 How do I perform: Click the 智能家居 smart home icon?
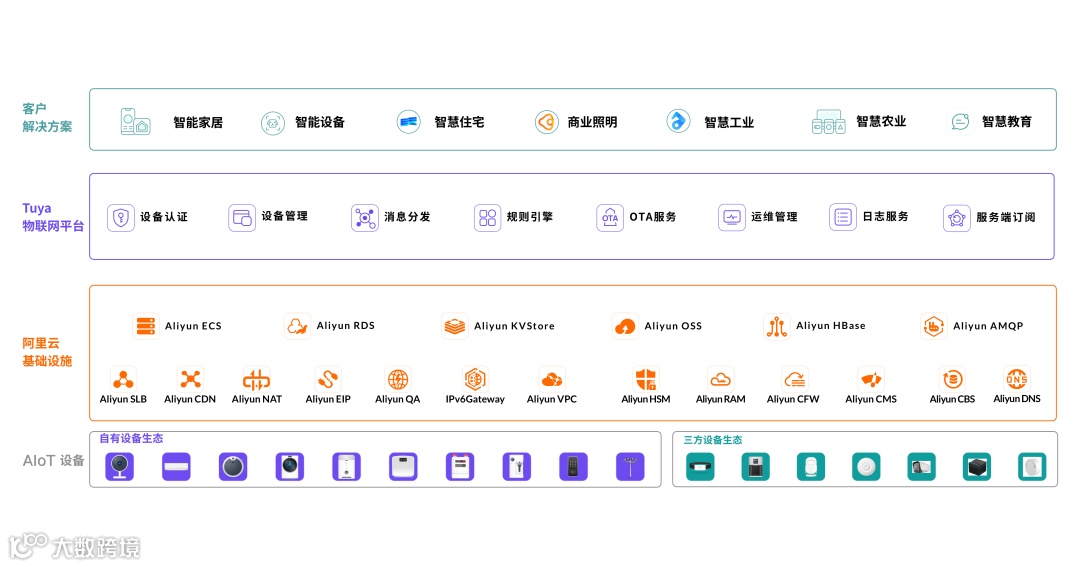tap(135, 121)
